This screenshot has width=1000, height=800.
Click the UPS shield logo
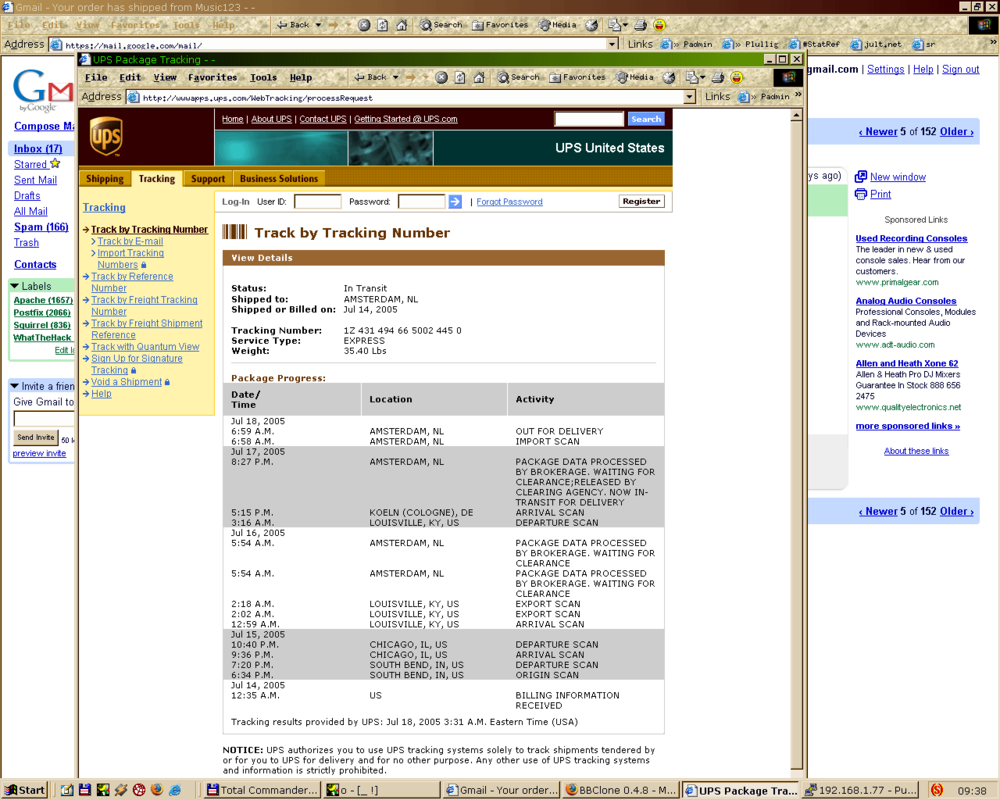point(106,136)
